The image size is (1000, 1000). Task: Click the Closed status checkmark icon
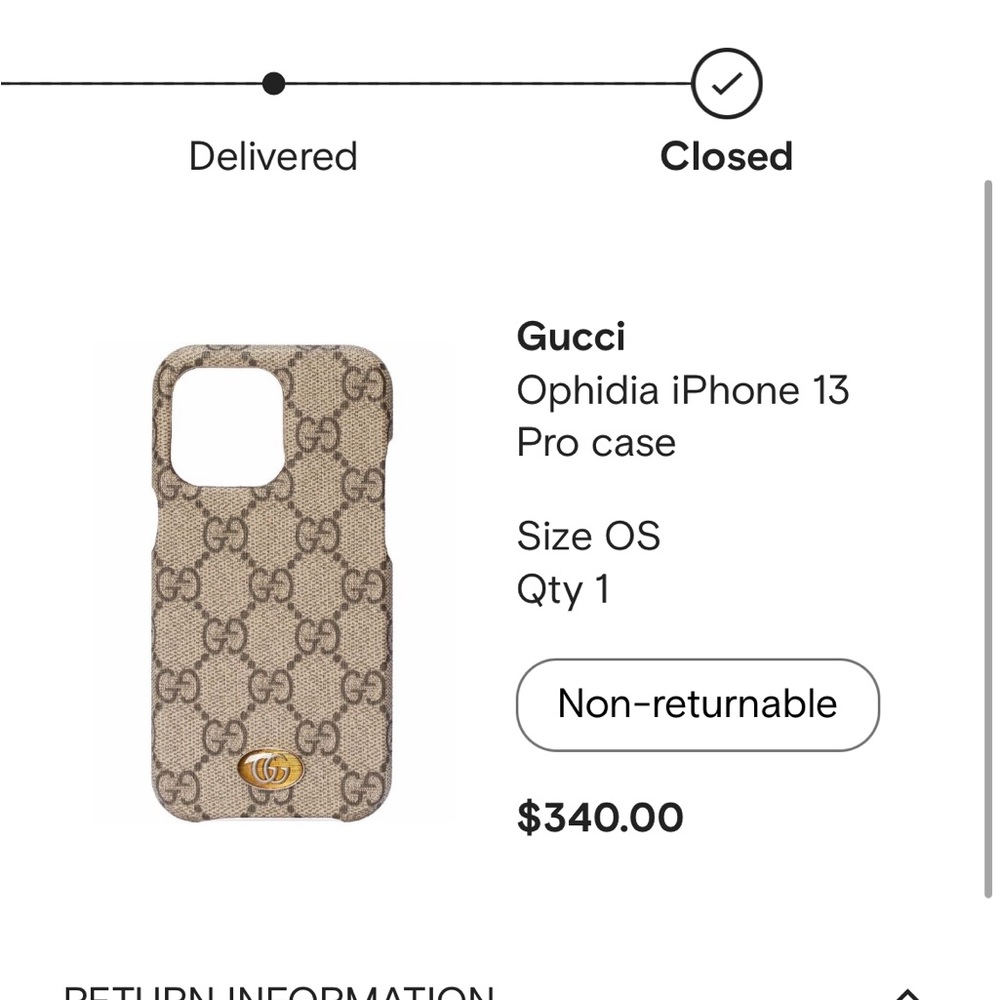(726, 83)
